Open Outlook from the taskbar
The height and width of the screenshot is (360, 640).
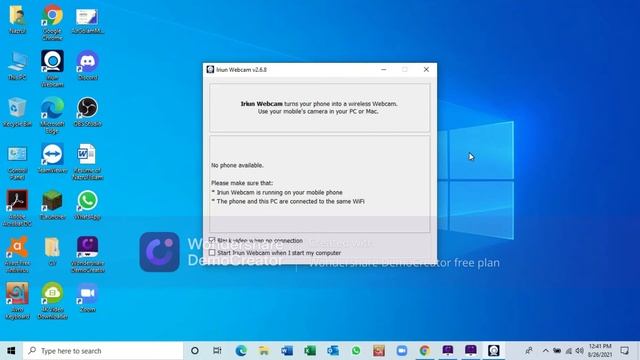coord(333,351)
